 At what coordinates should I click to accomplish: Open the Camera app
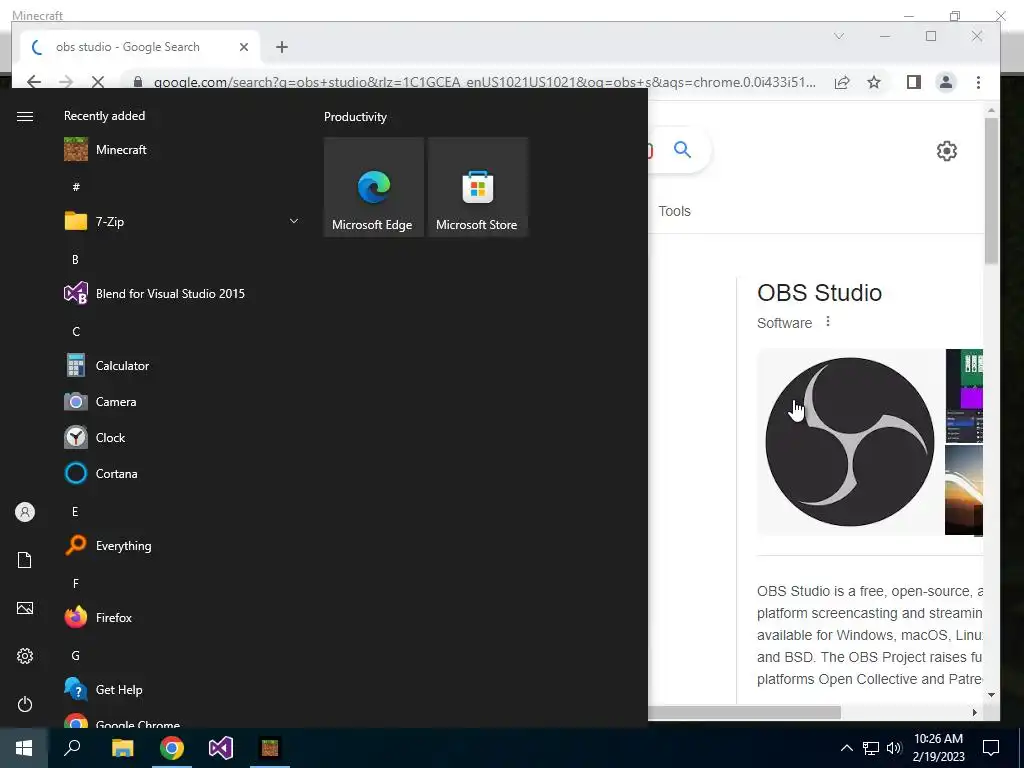click(x=183, y=402)
